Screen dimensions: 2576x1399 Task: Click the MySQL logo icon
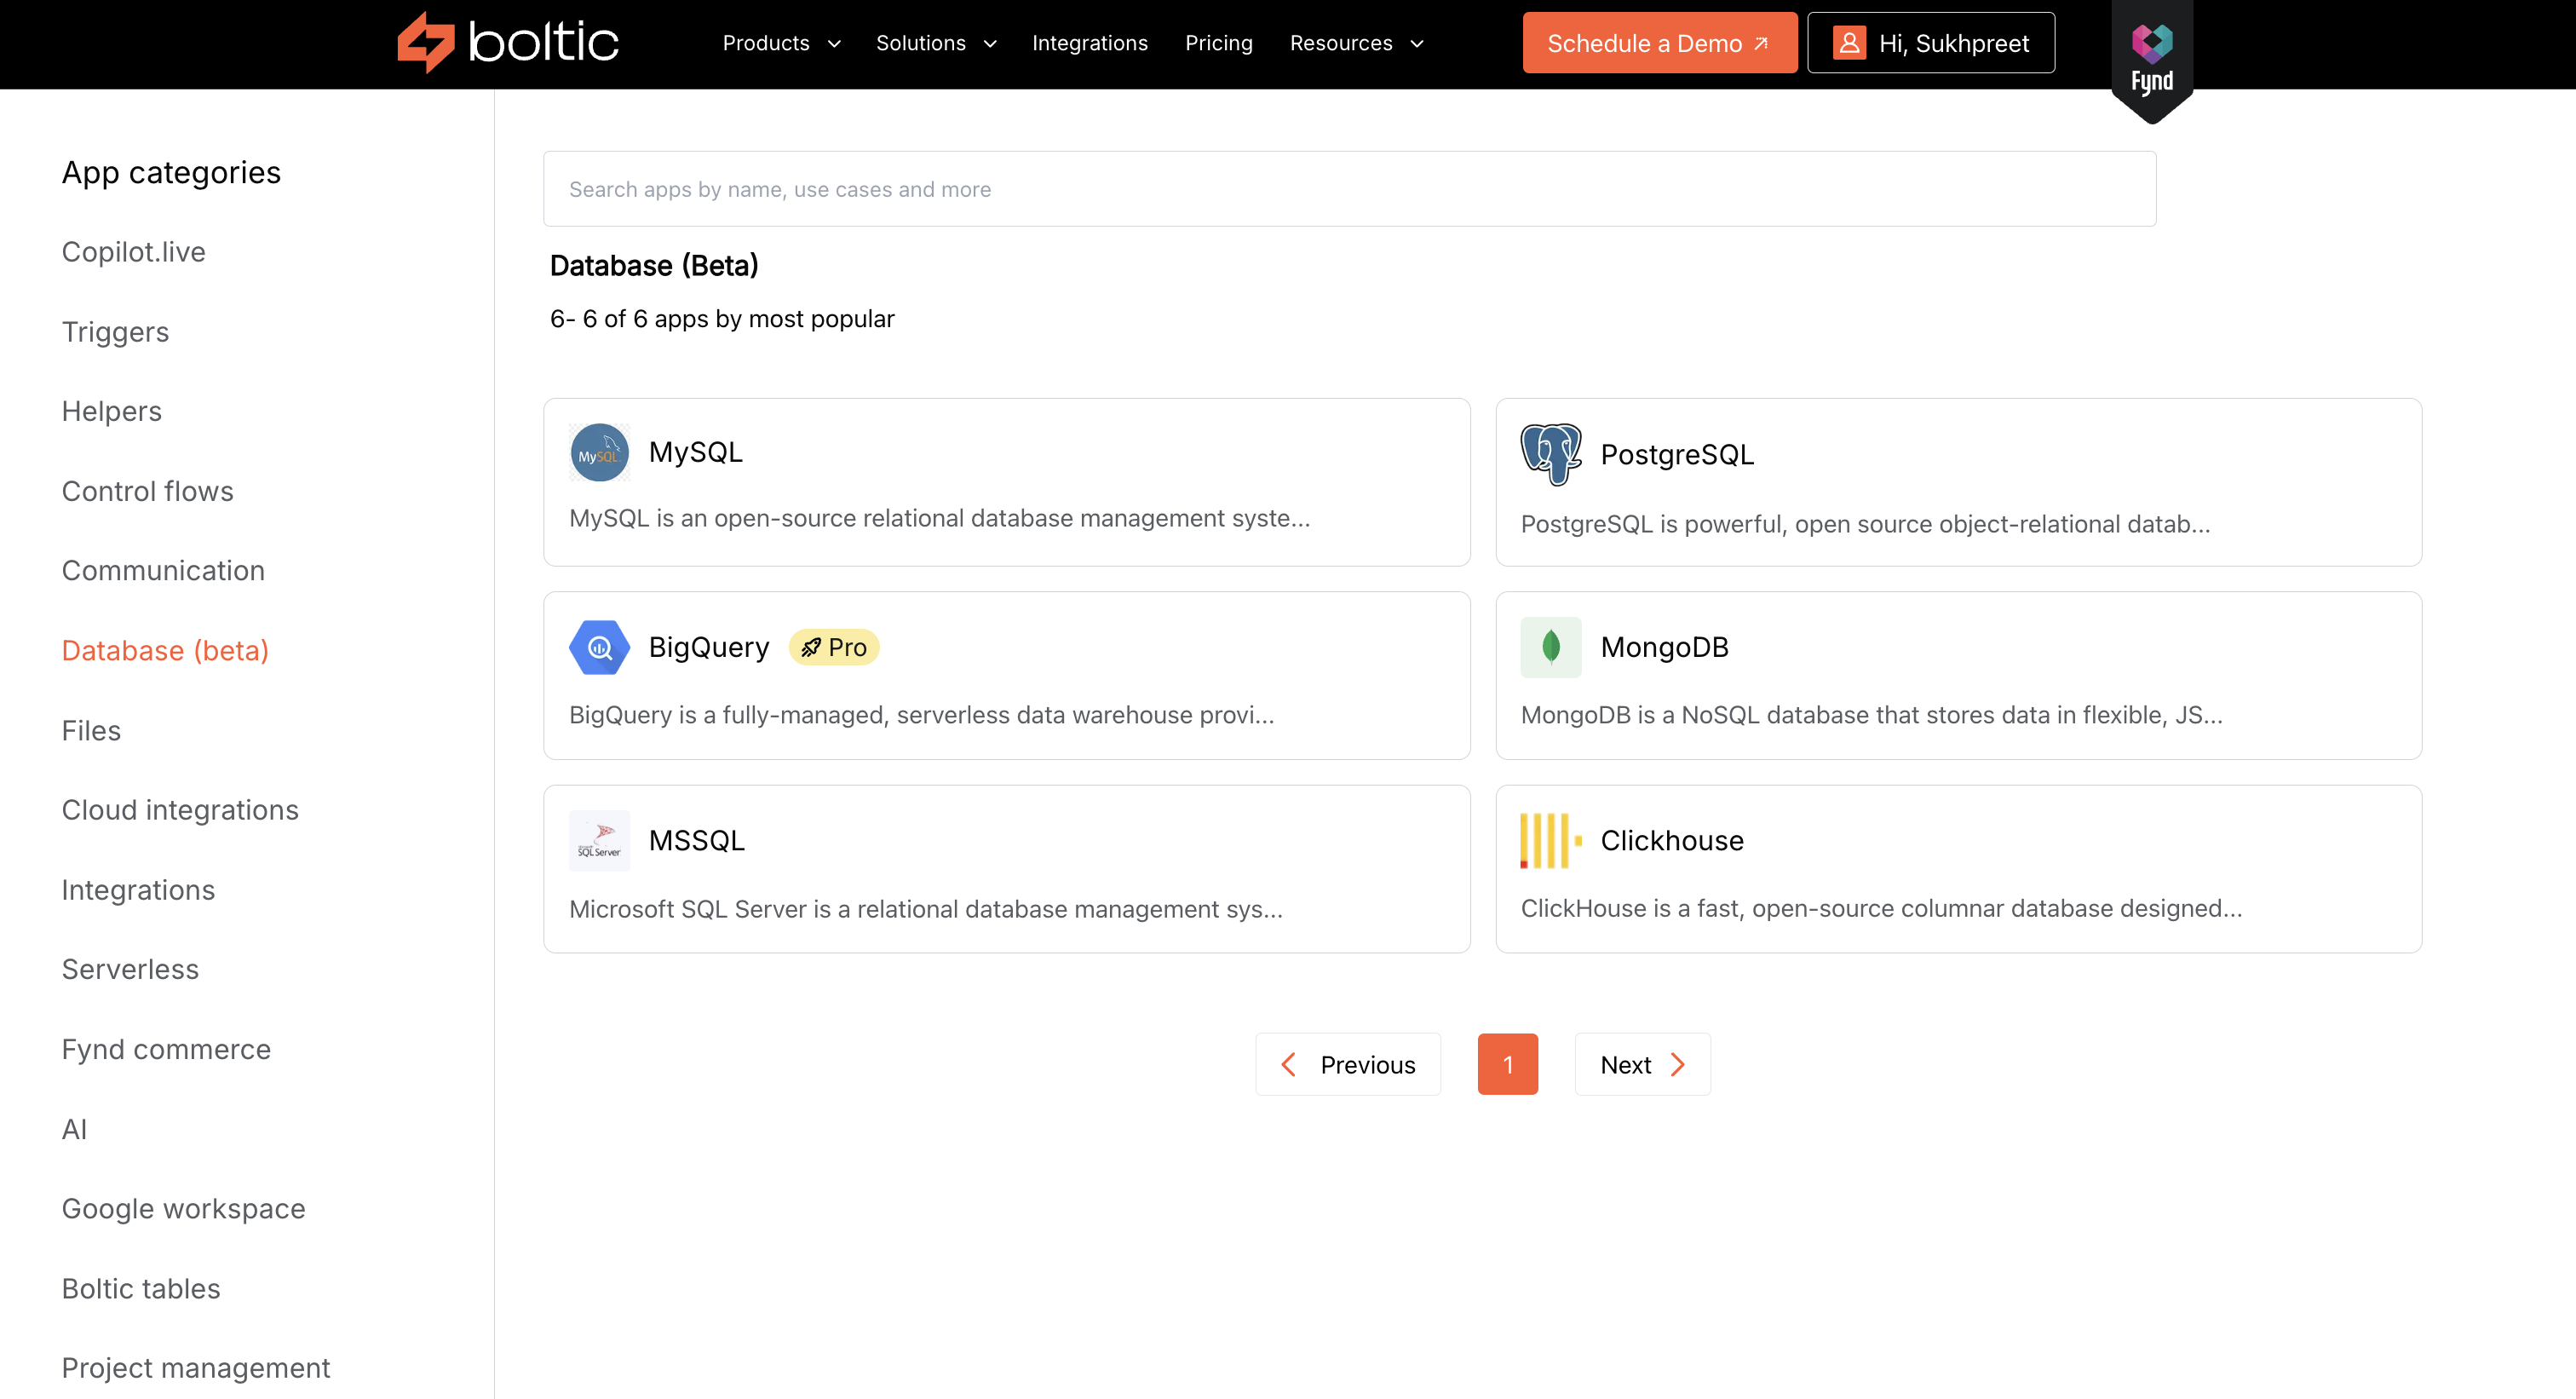click(599, 453)
